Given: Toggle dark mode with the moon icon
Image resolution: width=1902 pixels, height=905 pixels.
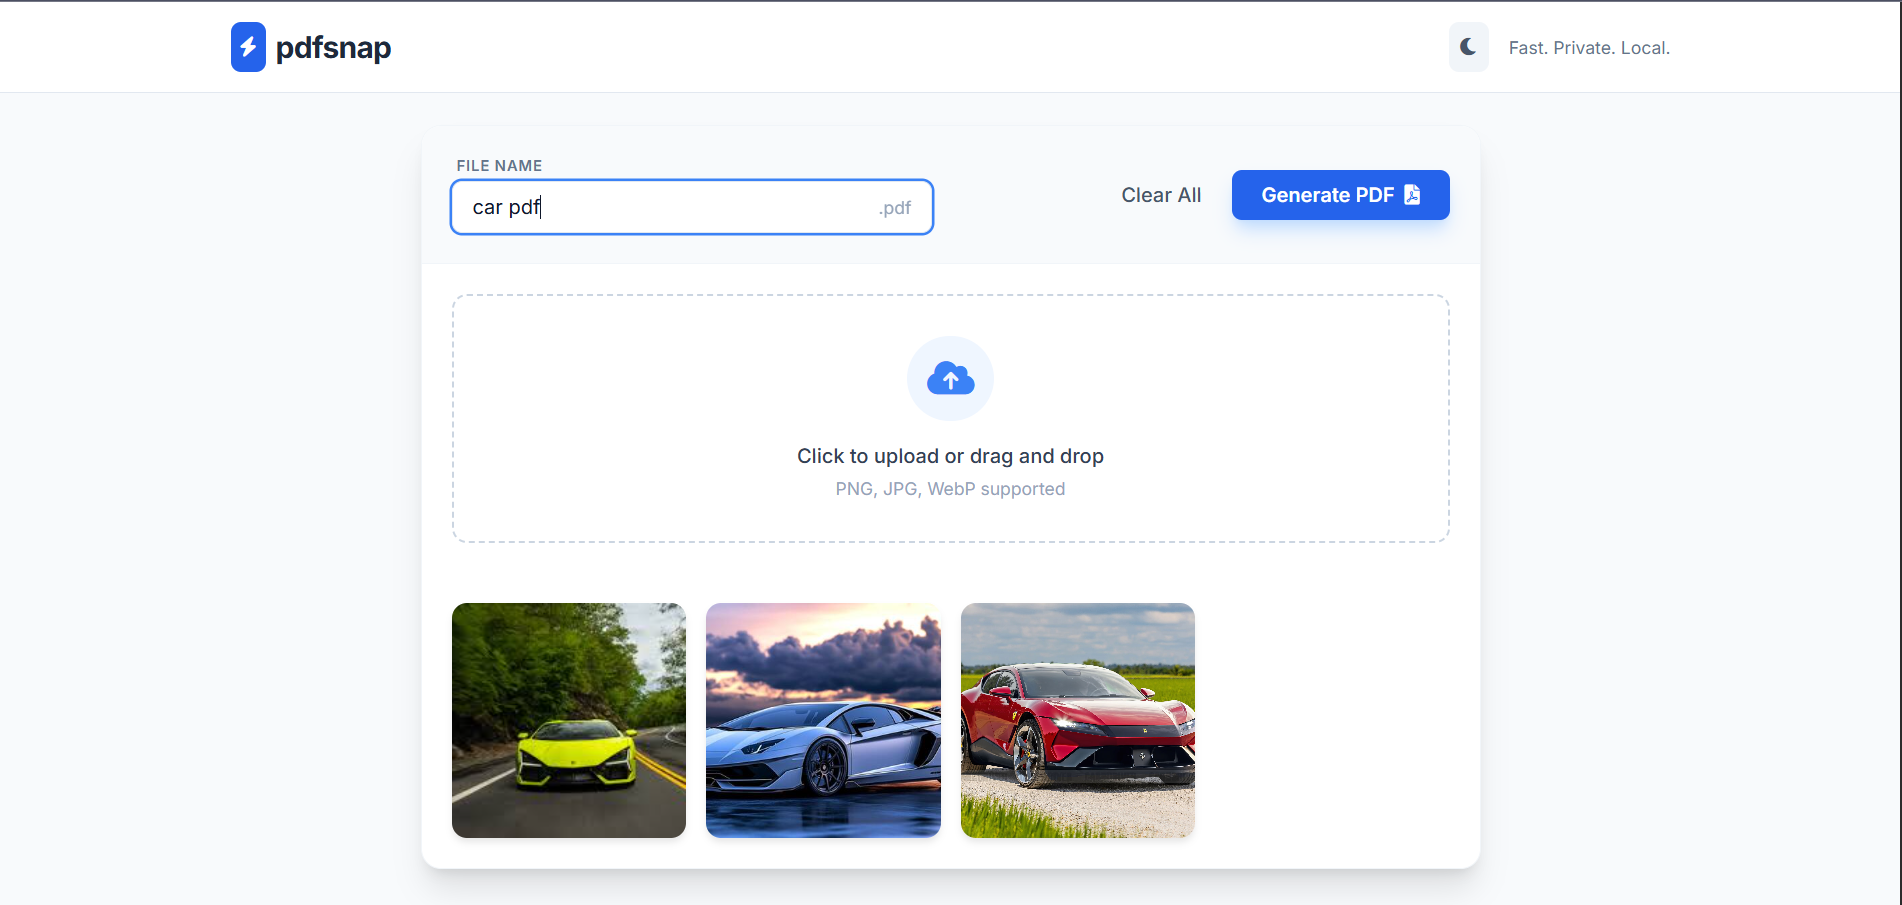Looking at the screenshot, I should [x=1468, y=47].
